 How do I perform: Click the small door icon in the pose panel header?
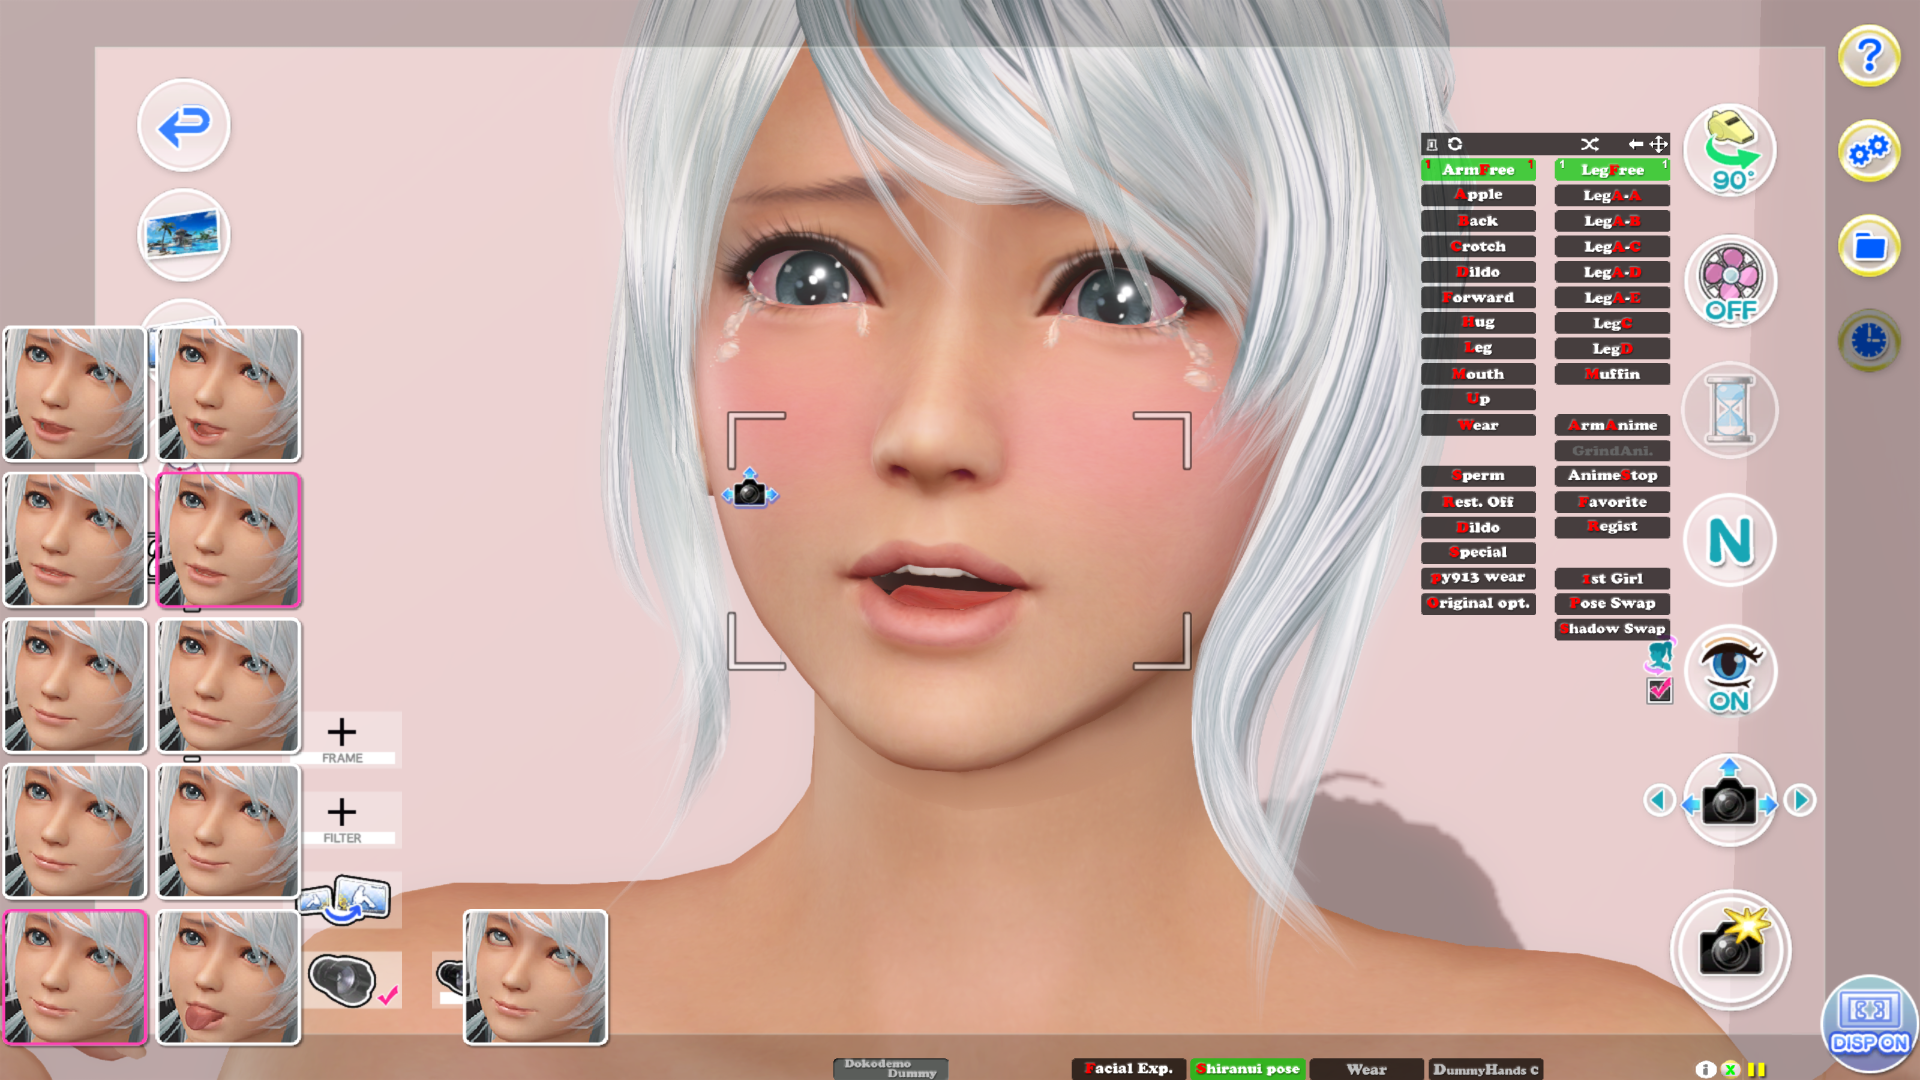1432,144
